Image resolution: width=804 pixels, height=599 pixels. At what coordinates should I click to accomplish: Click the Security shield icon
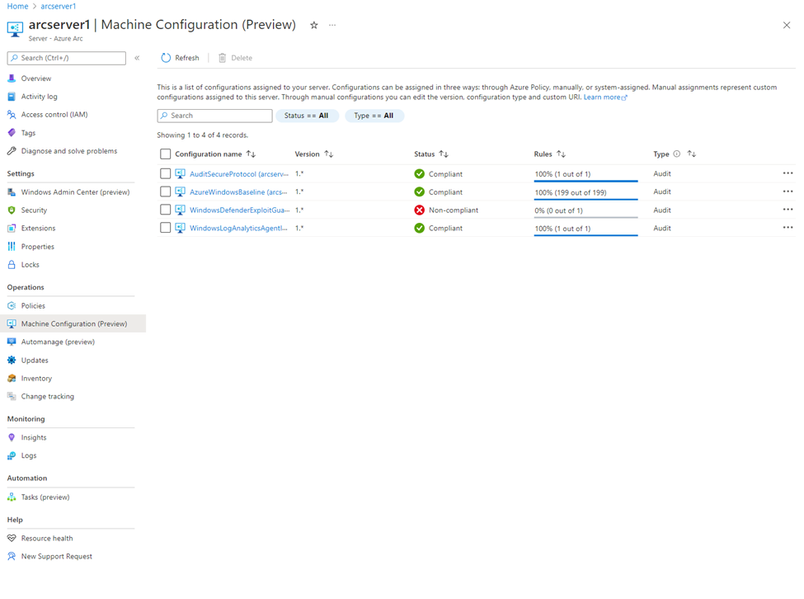[x=11, y=210]
